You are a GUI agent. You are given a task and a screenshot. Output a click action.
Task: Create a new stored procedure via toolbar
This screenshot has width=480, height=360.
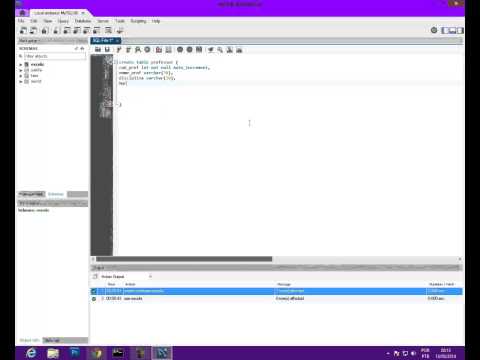pyautogui.click(x=87, y=31)
